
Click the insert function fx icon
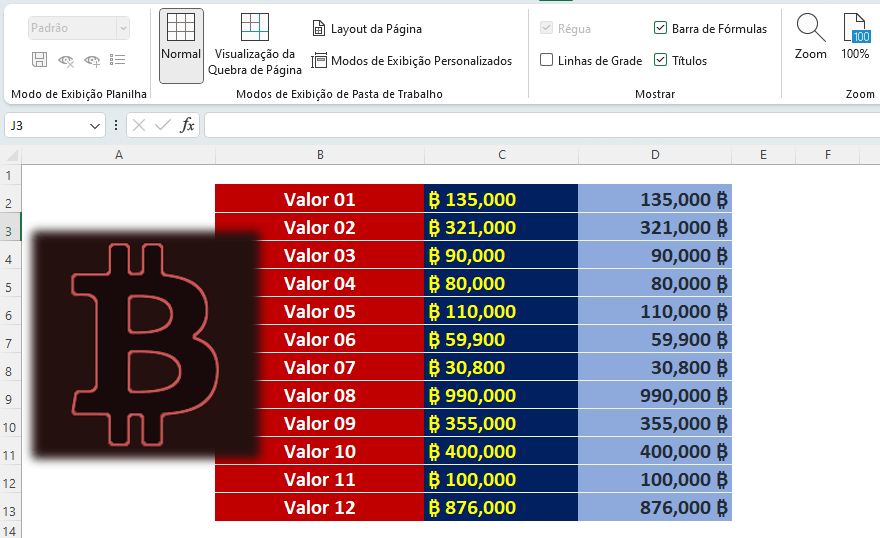(x=187, y=125)
